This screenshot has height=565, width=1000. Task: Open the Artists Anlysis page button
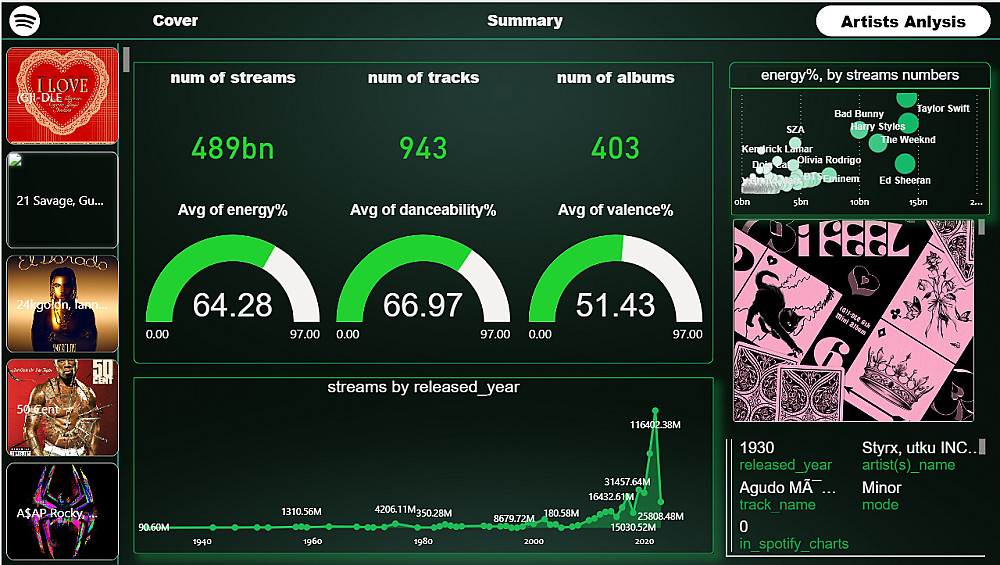[x=903, y=22]
